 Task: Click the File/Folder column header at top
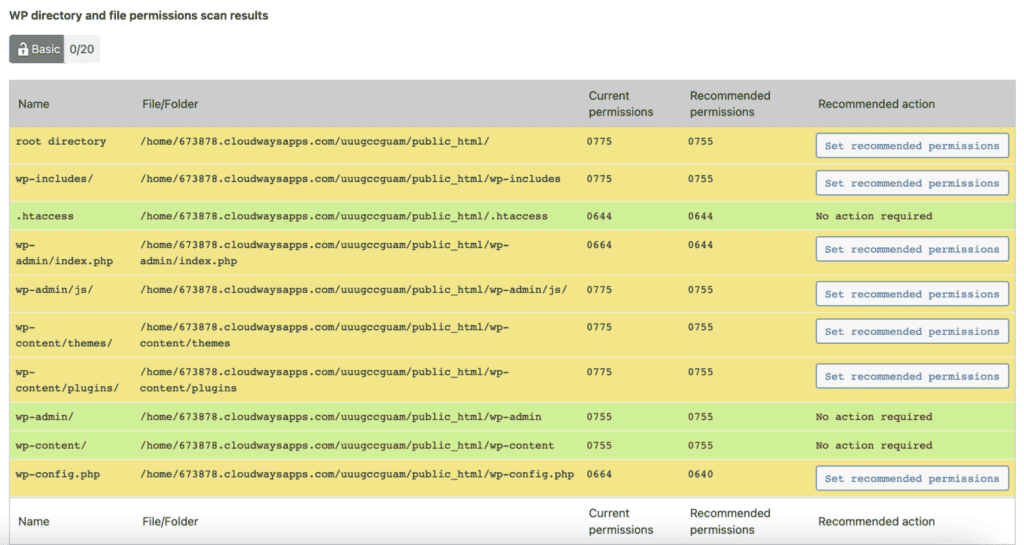[x=170, y=104]
